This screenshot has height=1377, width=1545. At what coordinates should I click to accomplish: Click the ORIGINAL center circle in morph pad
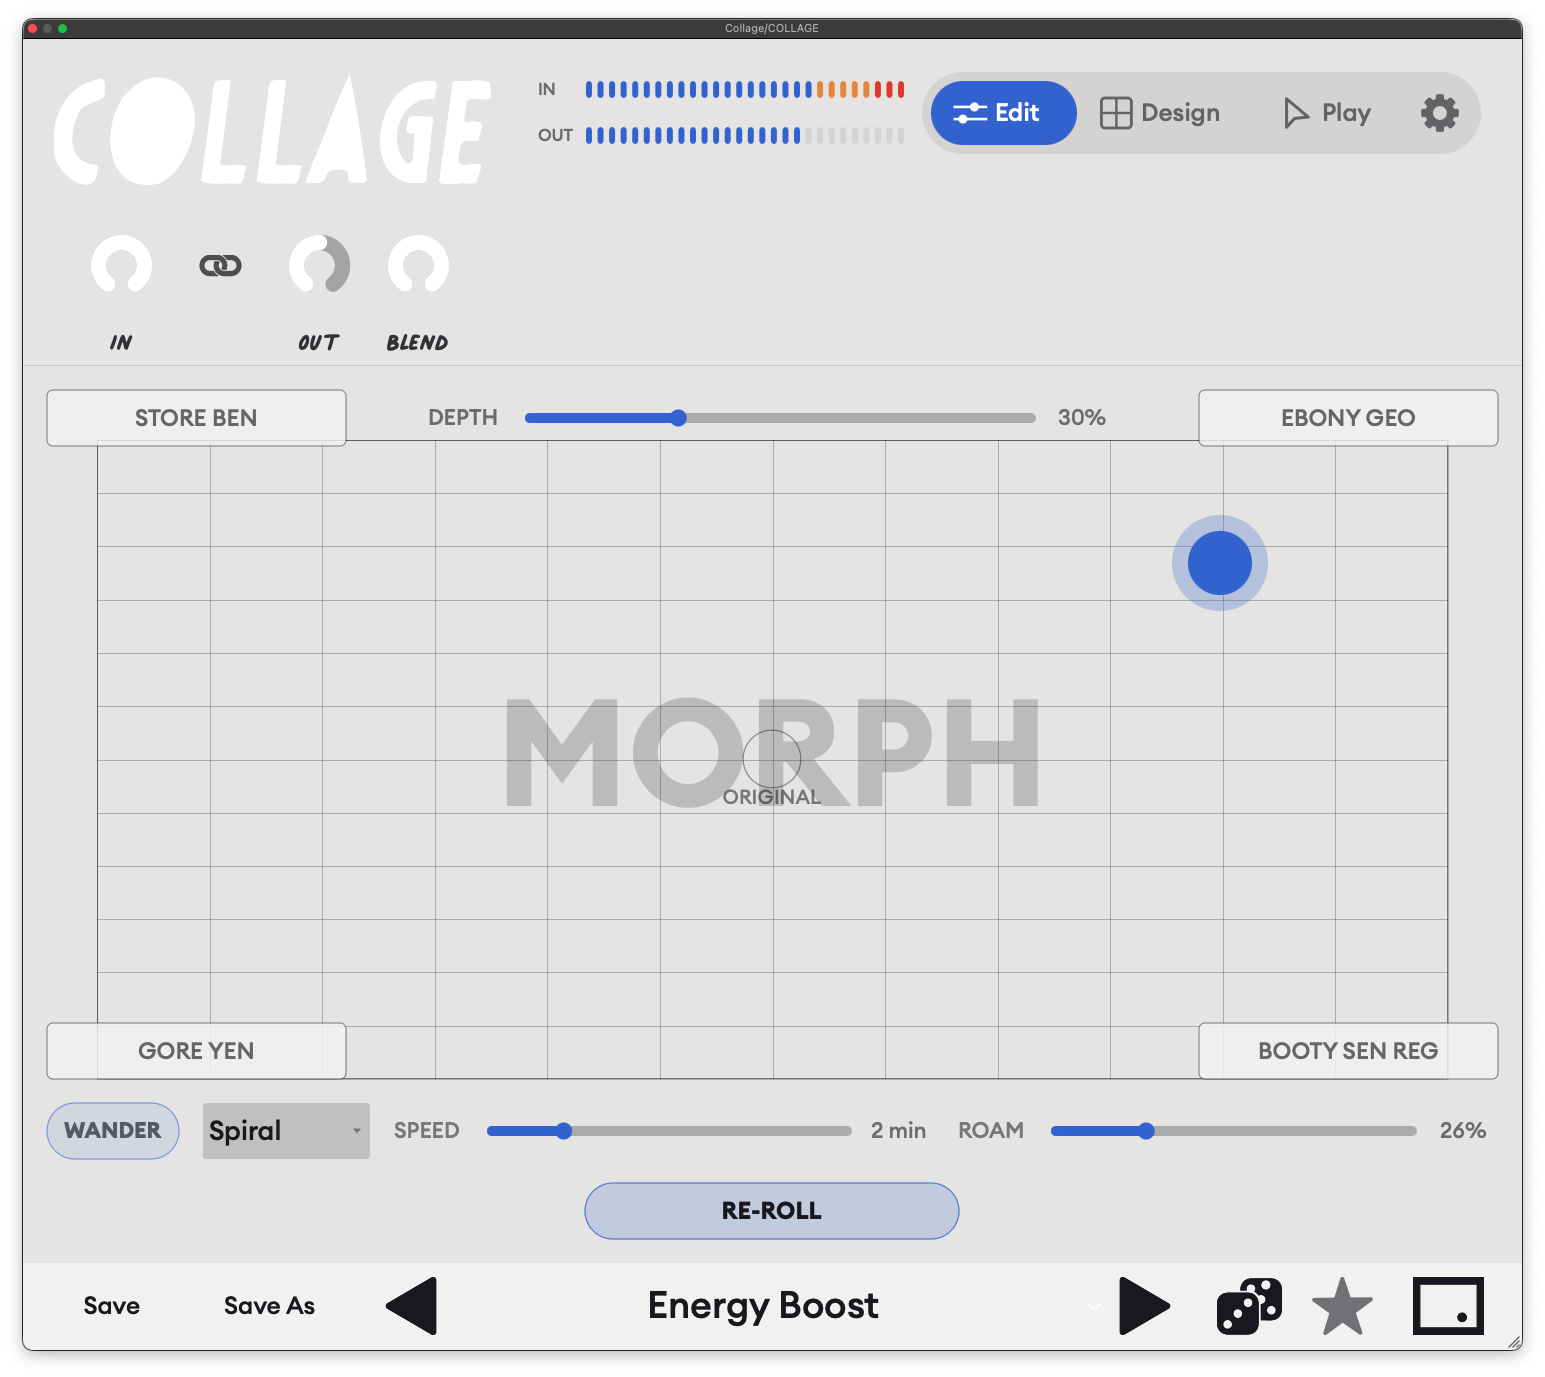point(772,759)
